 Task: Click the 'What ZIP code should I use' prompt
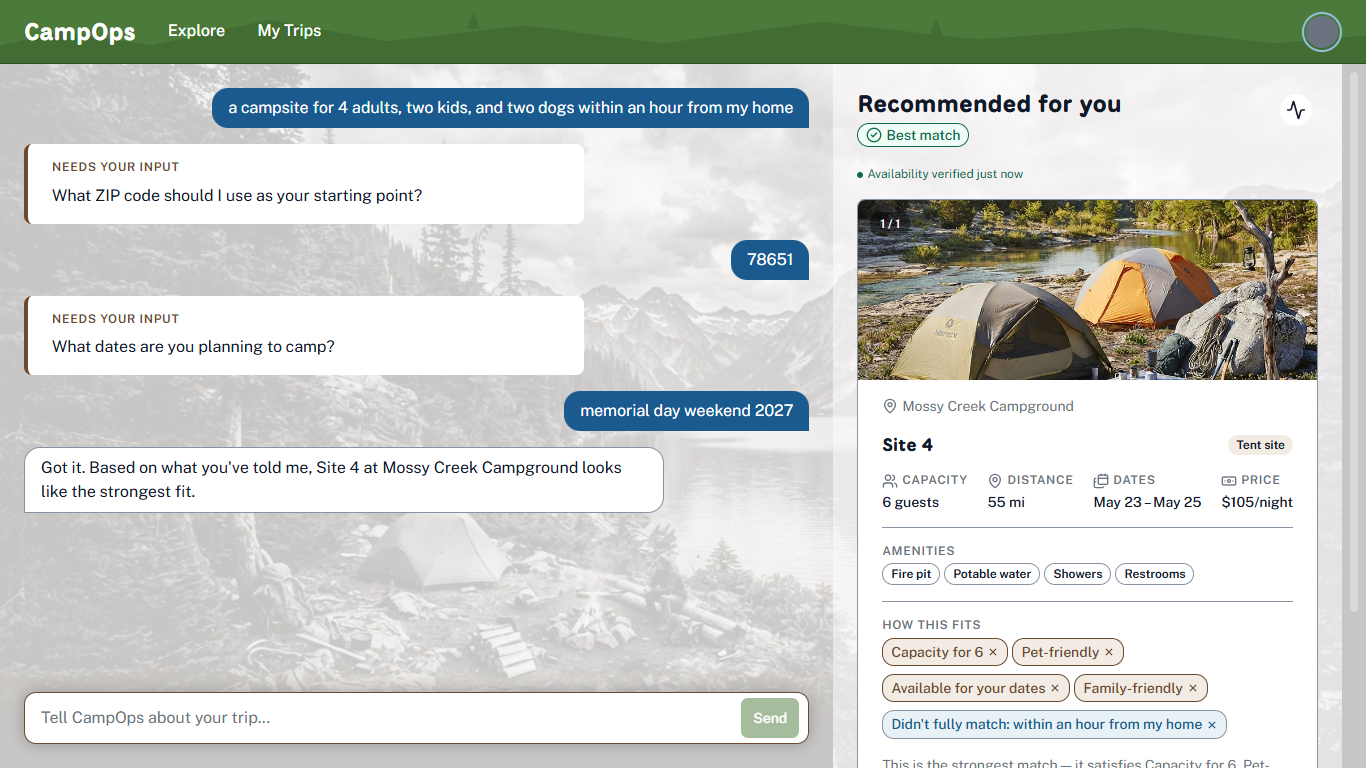click(x=305, y=184)
